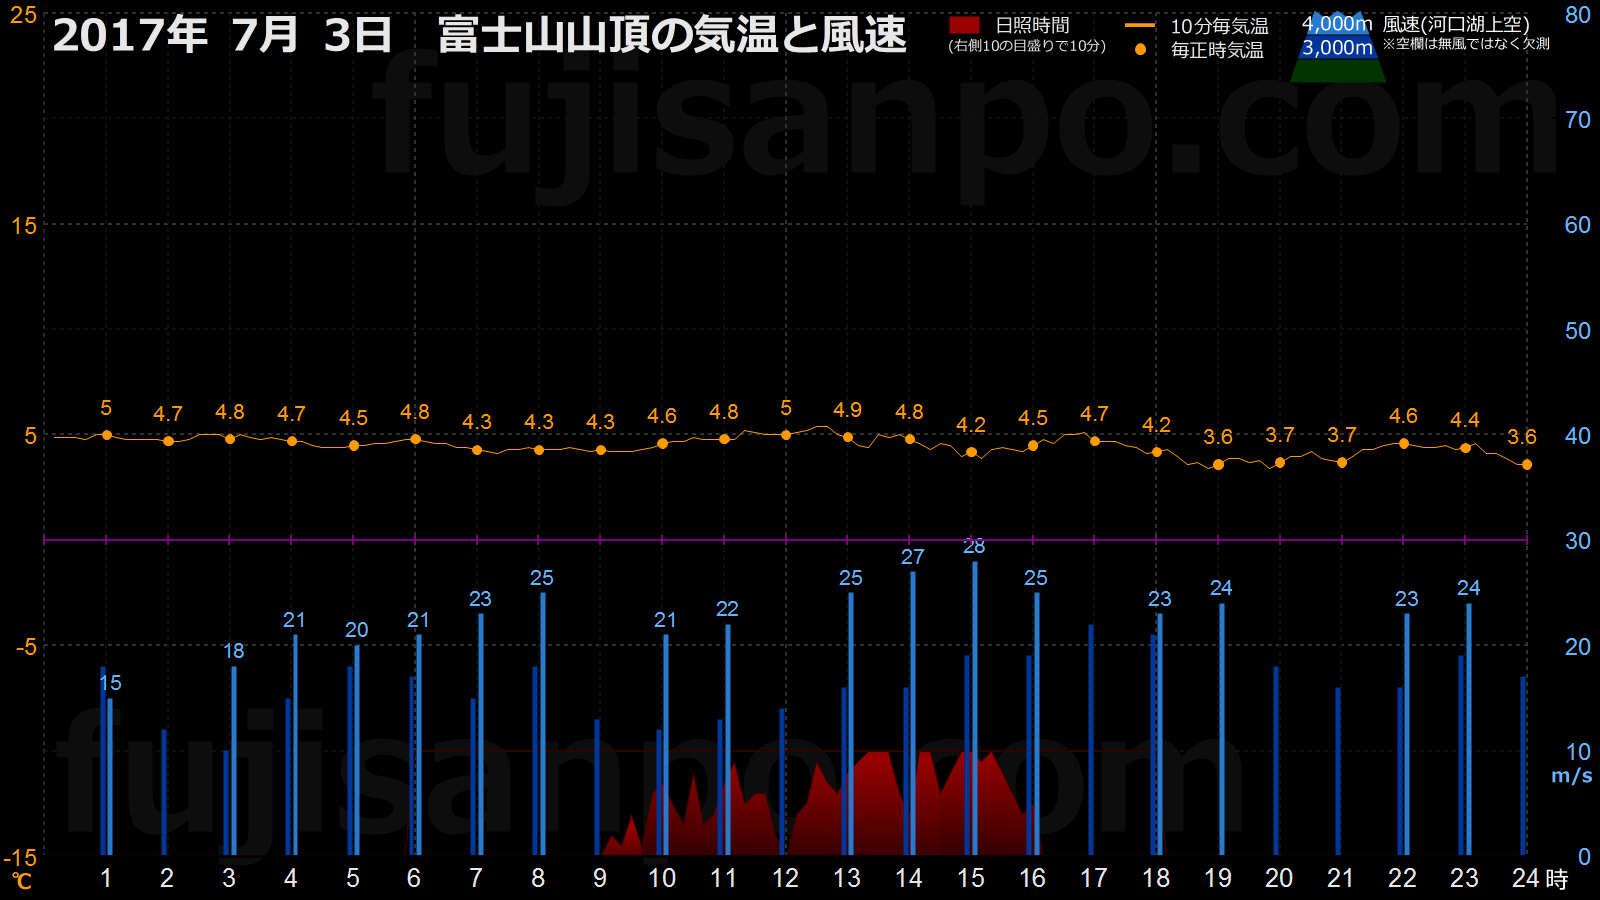Screen dimensions: 1600x900
Task: Click the m/s unit label on right axis
Action: [1571, 776]
